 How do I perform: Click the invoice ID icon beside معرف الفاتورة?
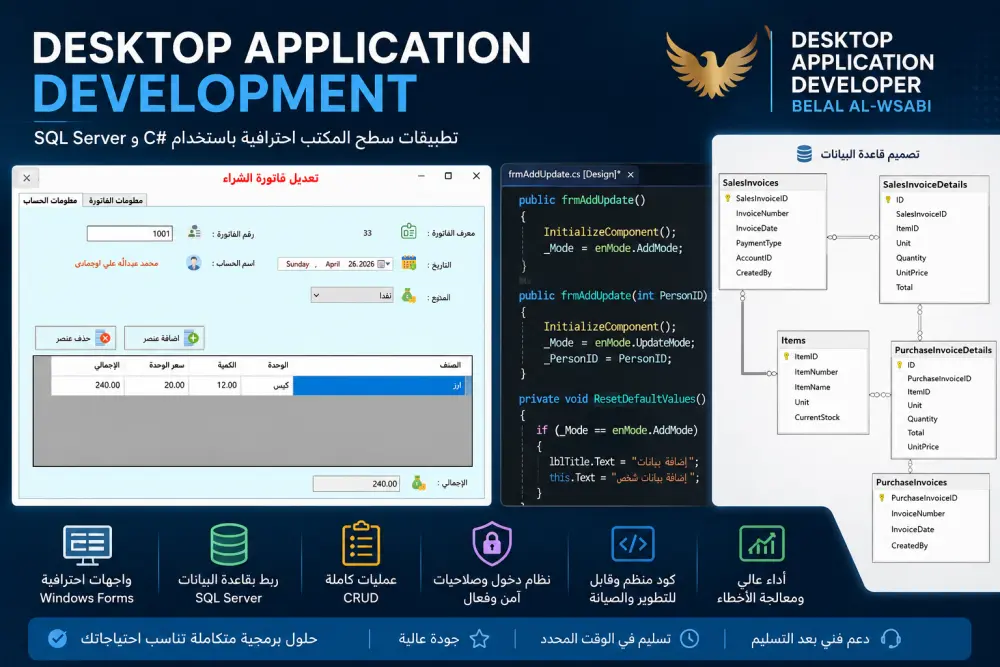point(409,231)
